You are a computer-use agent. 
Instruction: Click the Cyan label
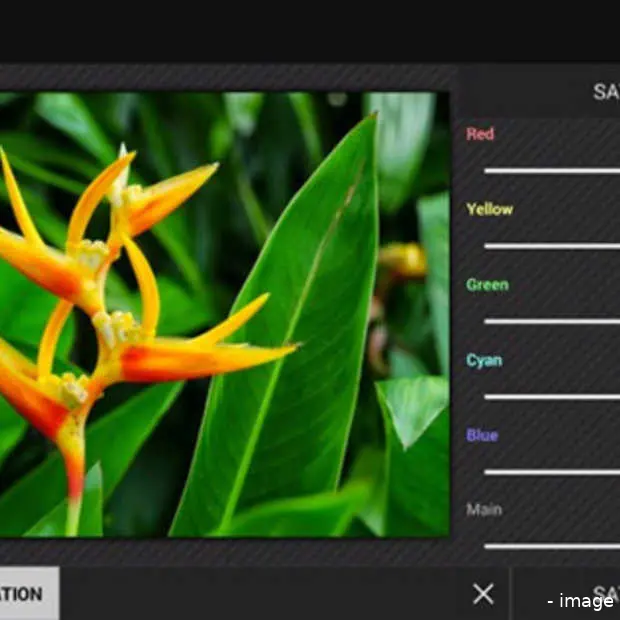click(x=484, y=361)
